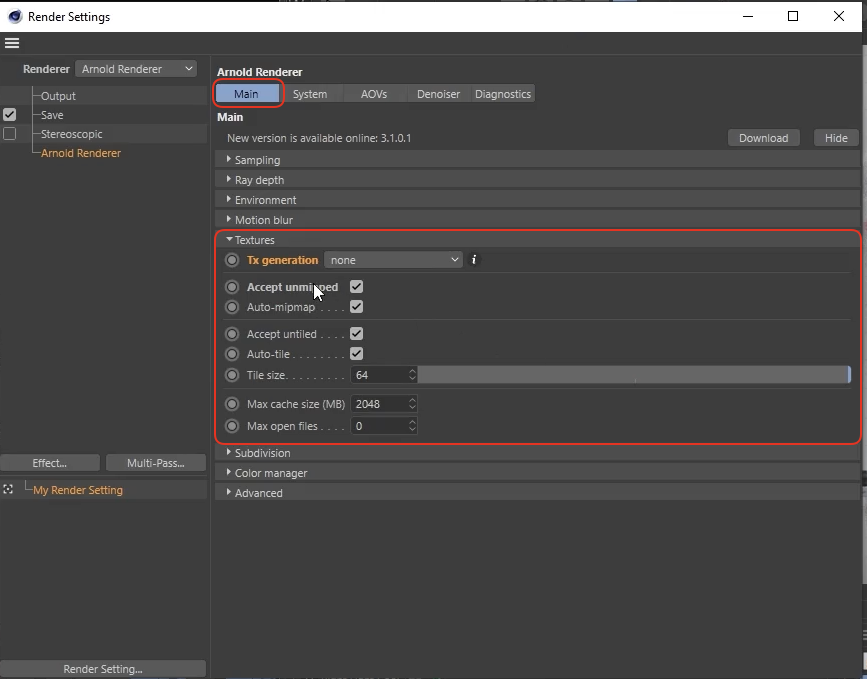
Task: Toggle animation dot beside Accept unmipped
Action: point(232,287)
